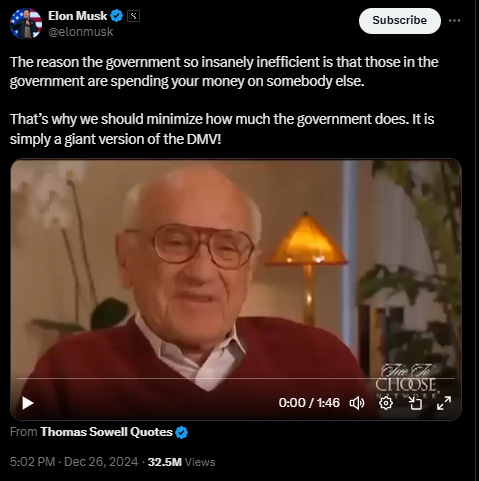Play the embedded video
The width and height of the screenshot is (479, 481).
pyautogui.click(x=28, y=403)
